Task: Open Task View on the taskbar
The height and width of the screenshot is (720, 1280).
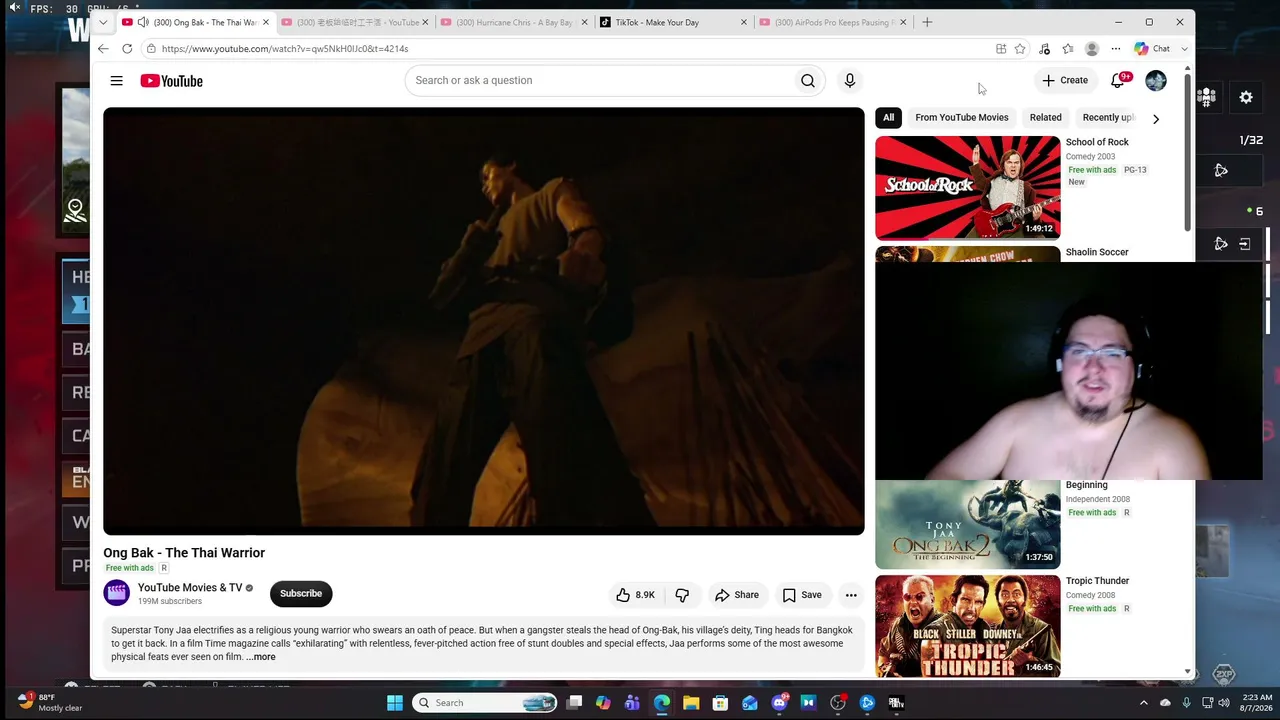Action: 574,703
